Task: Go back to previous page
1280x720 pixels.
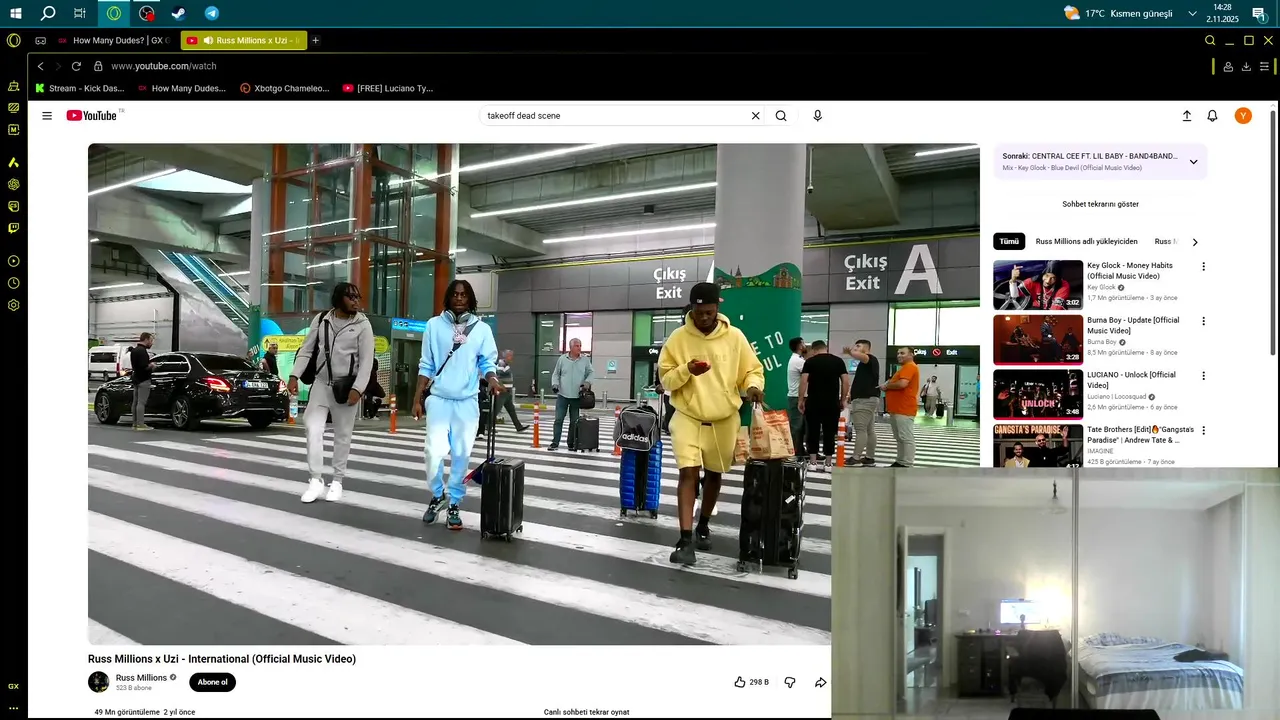Action: click(x=40, y=66)
